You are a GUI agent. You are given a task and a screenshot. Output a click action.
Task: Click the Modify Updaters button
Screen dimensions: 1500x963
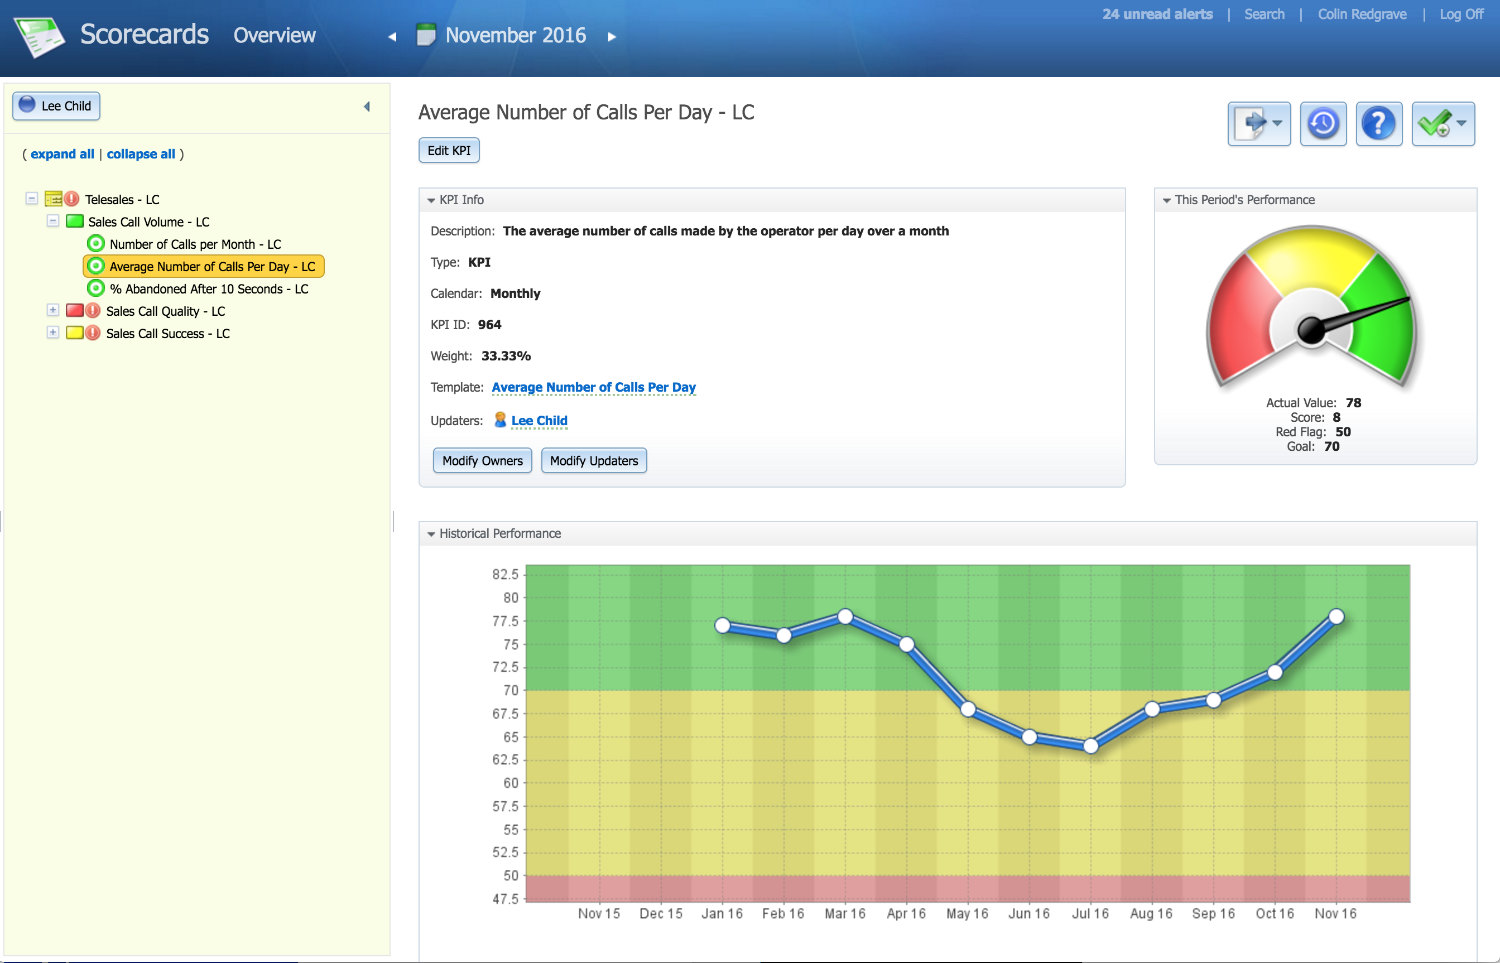coord(594,460)
